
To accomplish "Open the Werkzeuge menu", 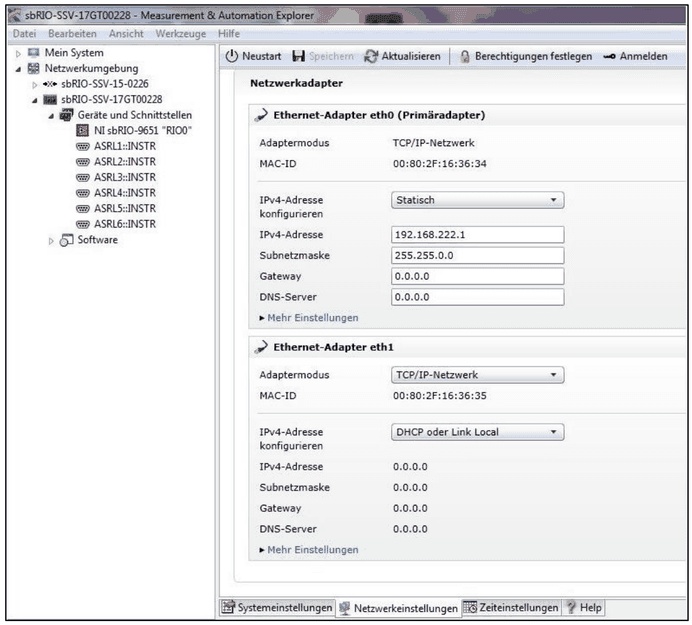I will point(181,34).
